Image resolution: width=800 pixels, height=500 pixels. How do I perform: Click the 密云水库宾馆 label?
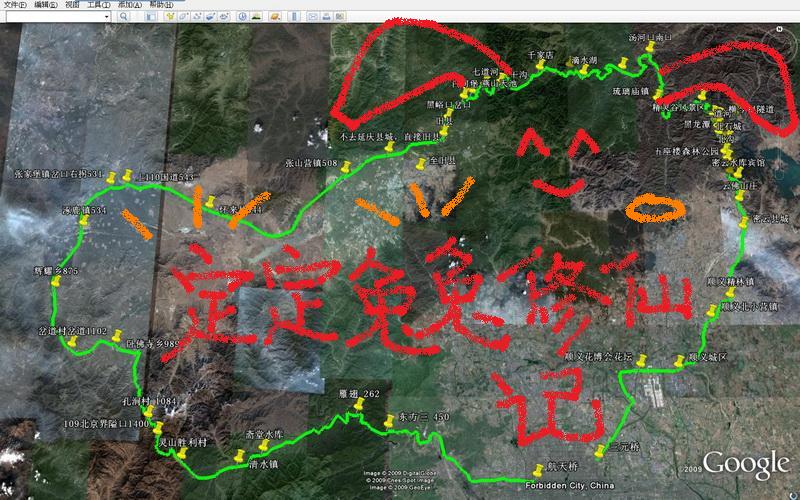coord(739,163)
